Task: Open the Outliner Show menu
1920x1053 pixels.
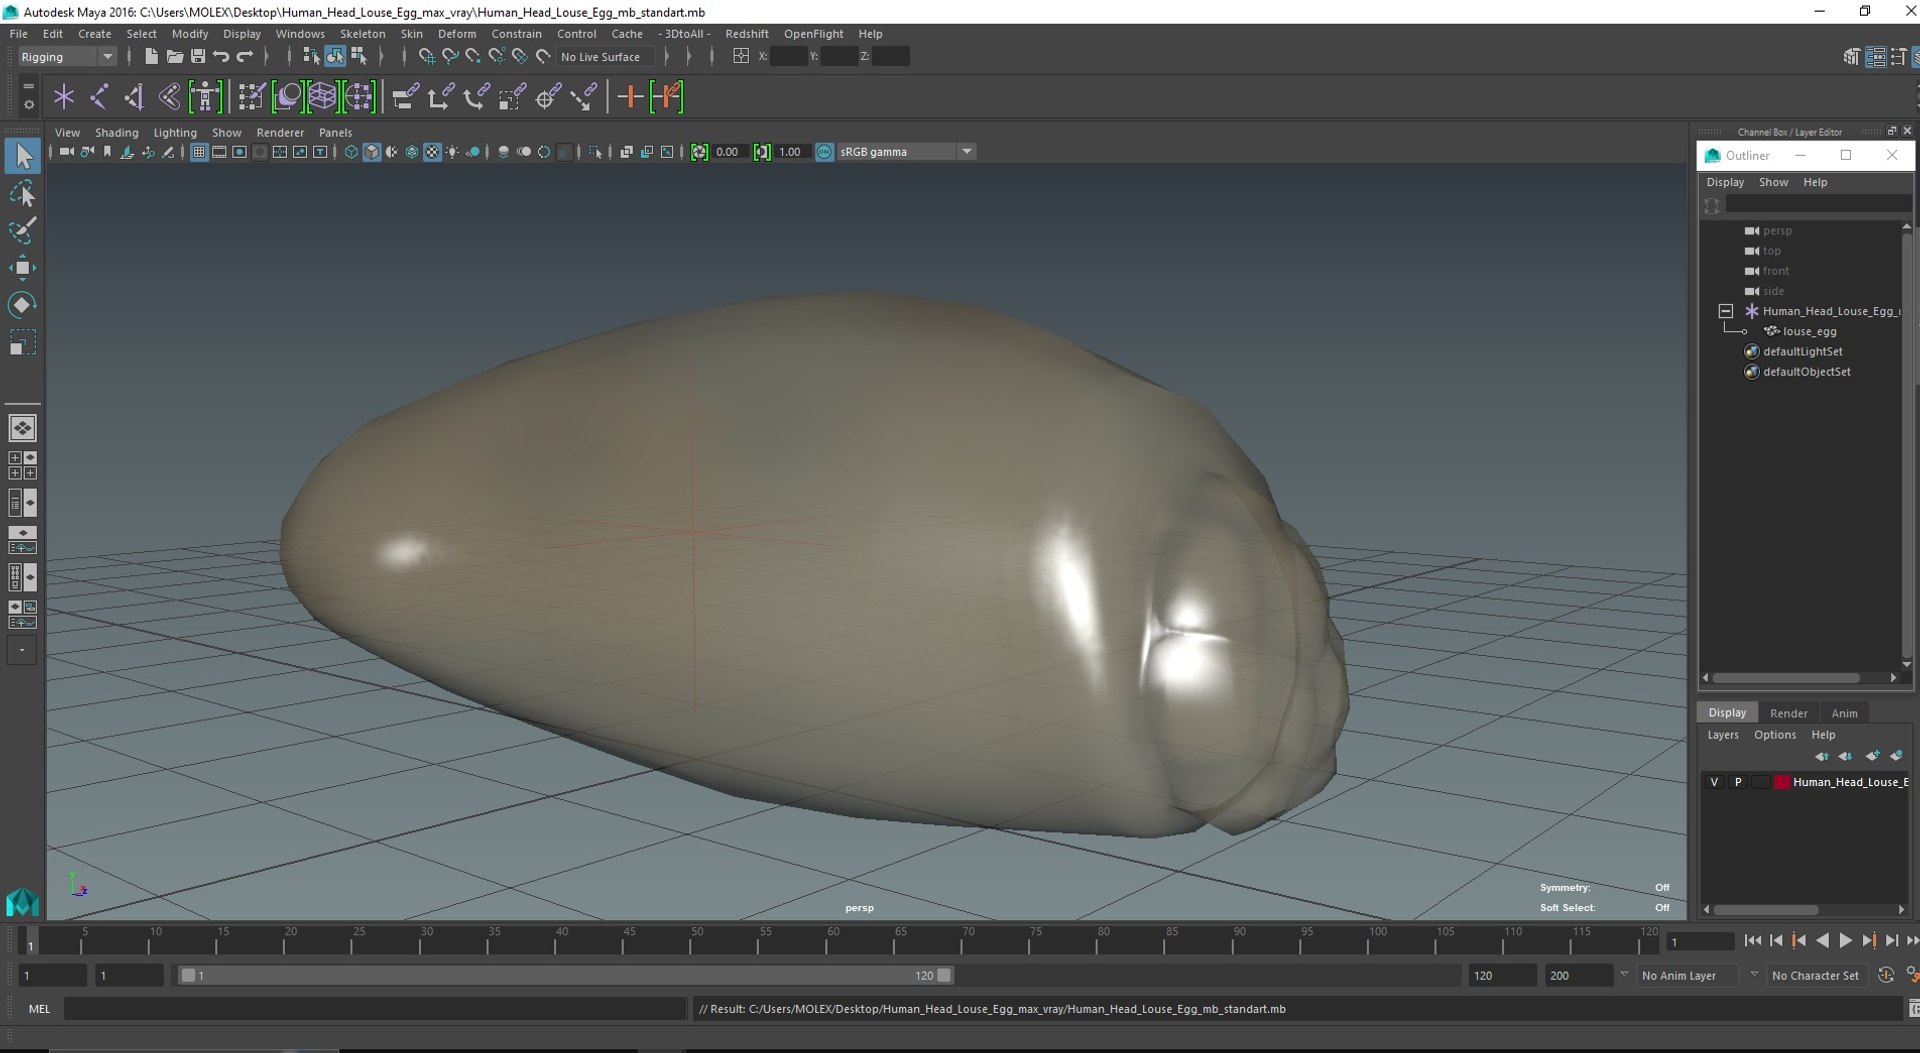Action: (1773, 182)
